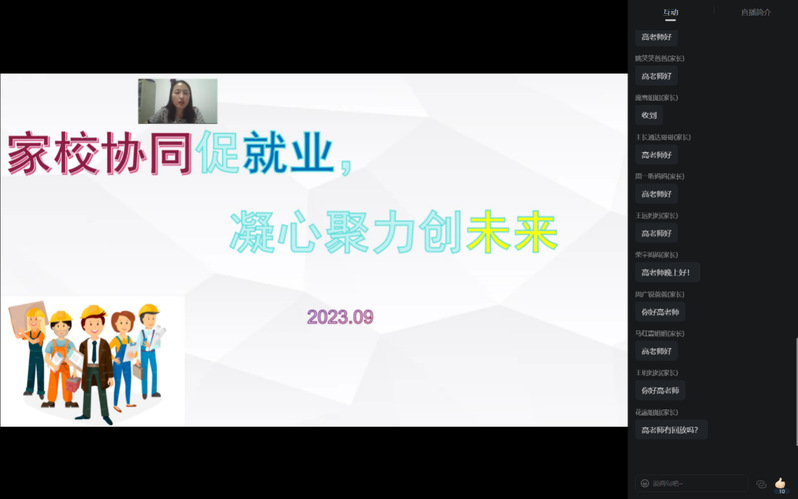Click the last 你好高老师 message above 花涵妈妈
Screen dimensions: 798x499
659,390
